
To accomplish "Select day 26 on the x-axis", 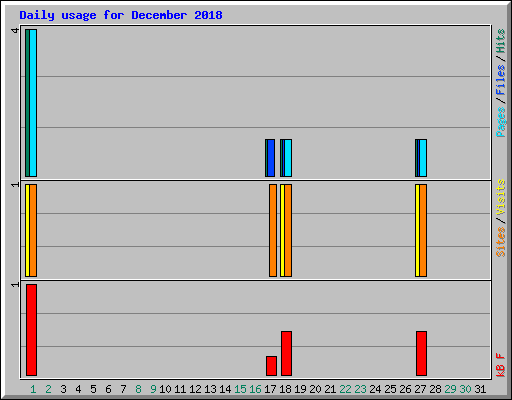I will click(405, 389).
